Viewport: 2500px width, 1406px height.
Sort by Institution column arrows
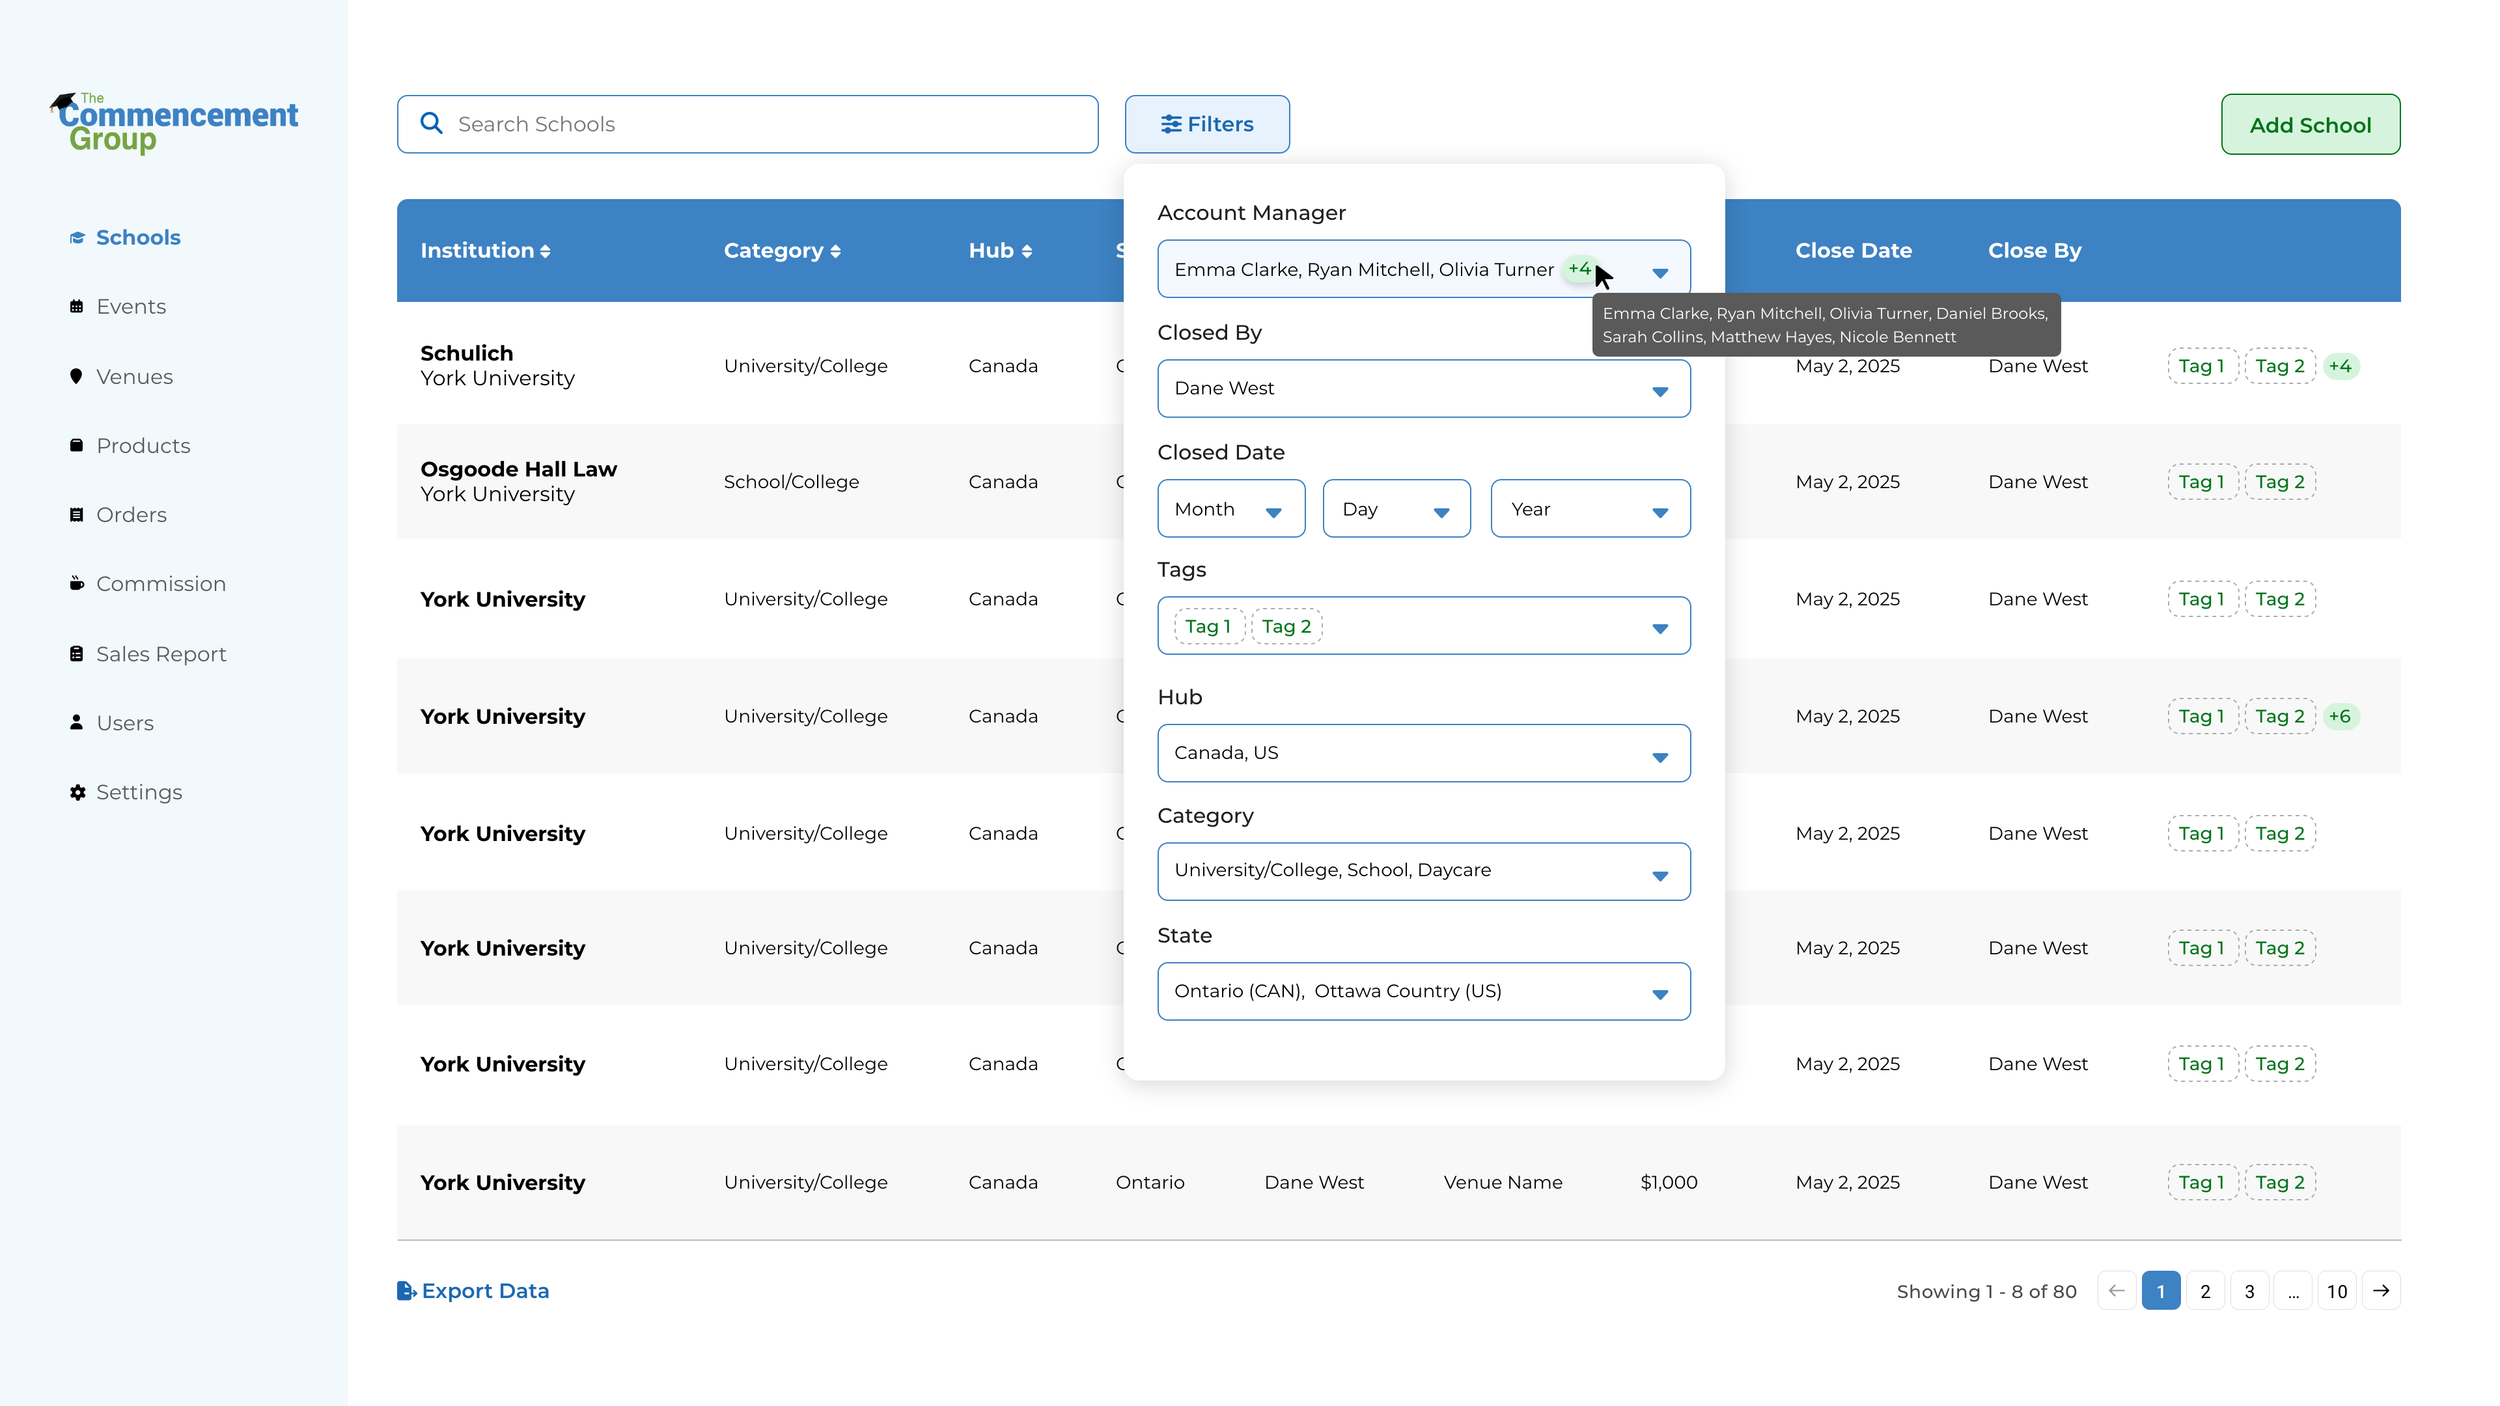[545, 252]
